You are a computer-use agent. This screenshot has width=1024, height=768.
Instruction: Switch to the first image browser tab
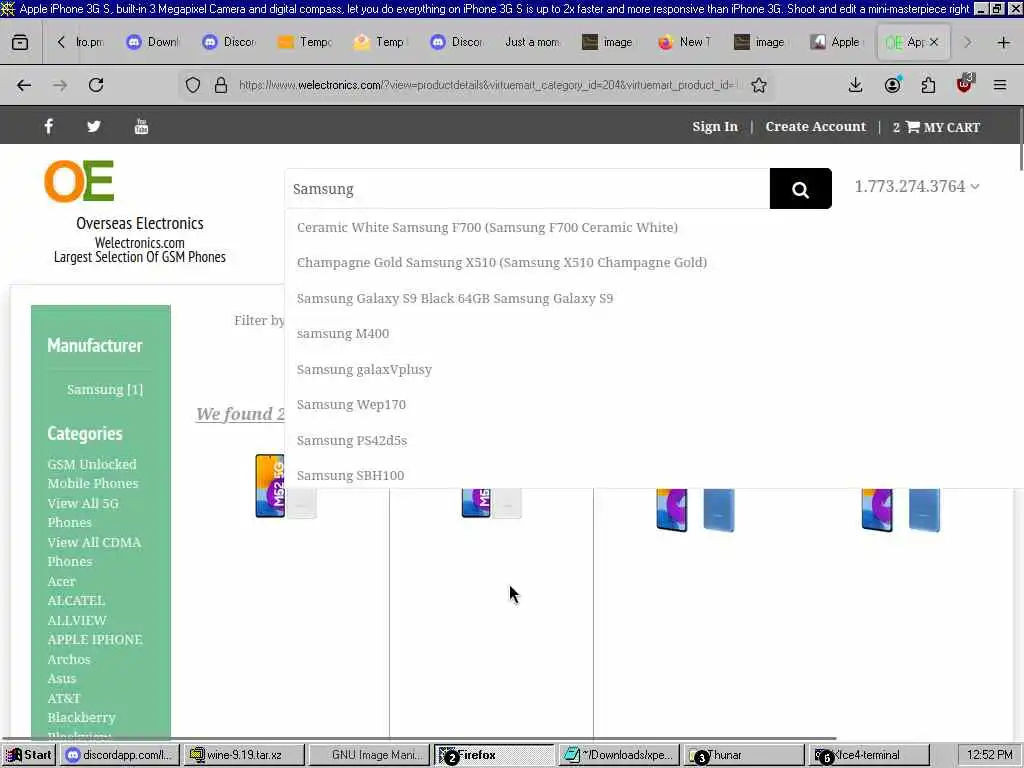tap(609, 42)
